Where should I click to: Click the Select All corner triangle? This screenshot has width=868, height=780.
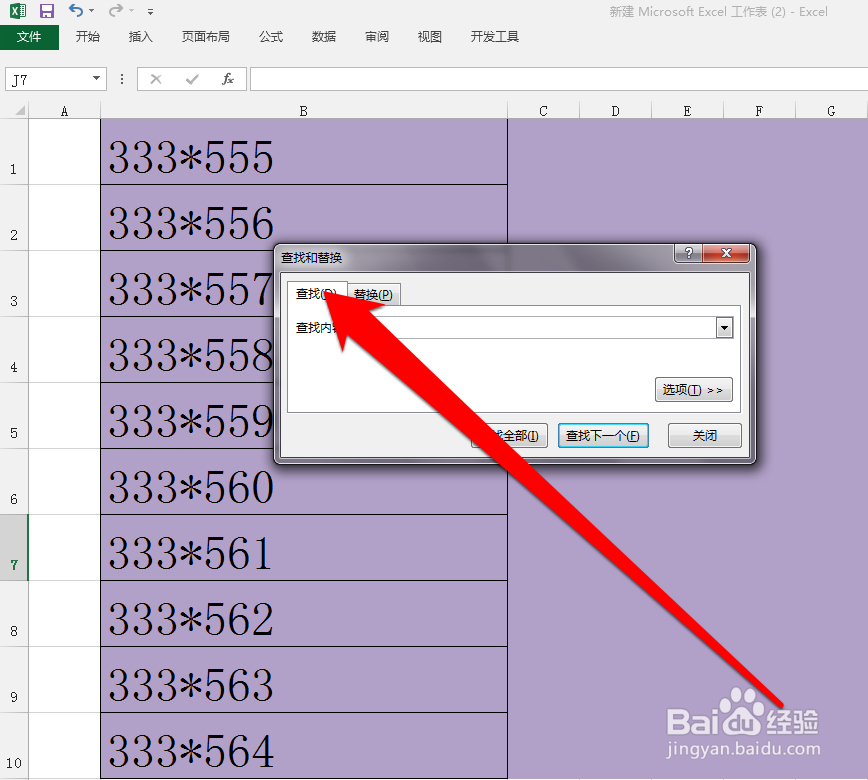[19, 111]
